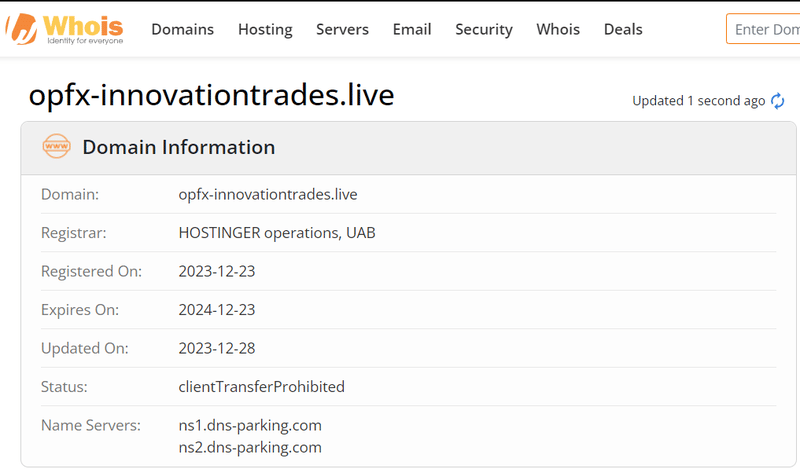800x469 pixels.
Task: Click the 'Expires On:' label
Action: pyautogui.click(x=80, y=310)
